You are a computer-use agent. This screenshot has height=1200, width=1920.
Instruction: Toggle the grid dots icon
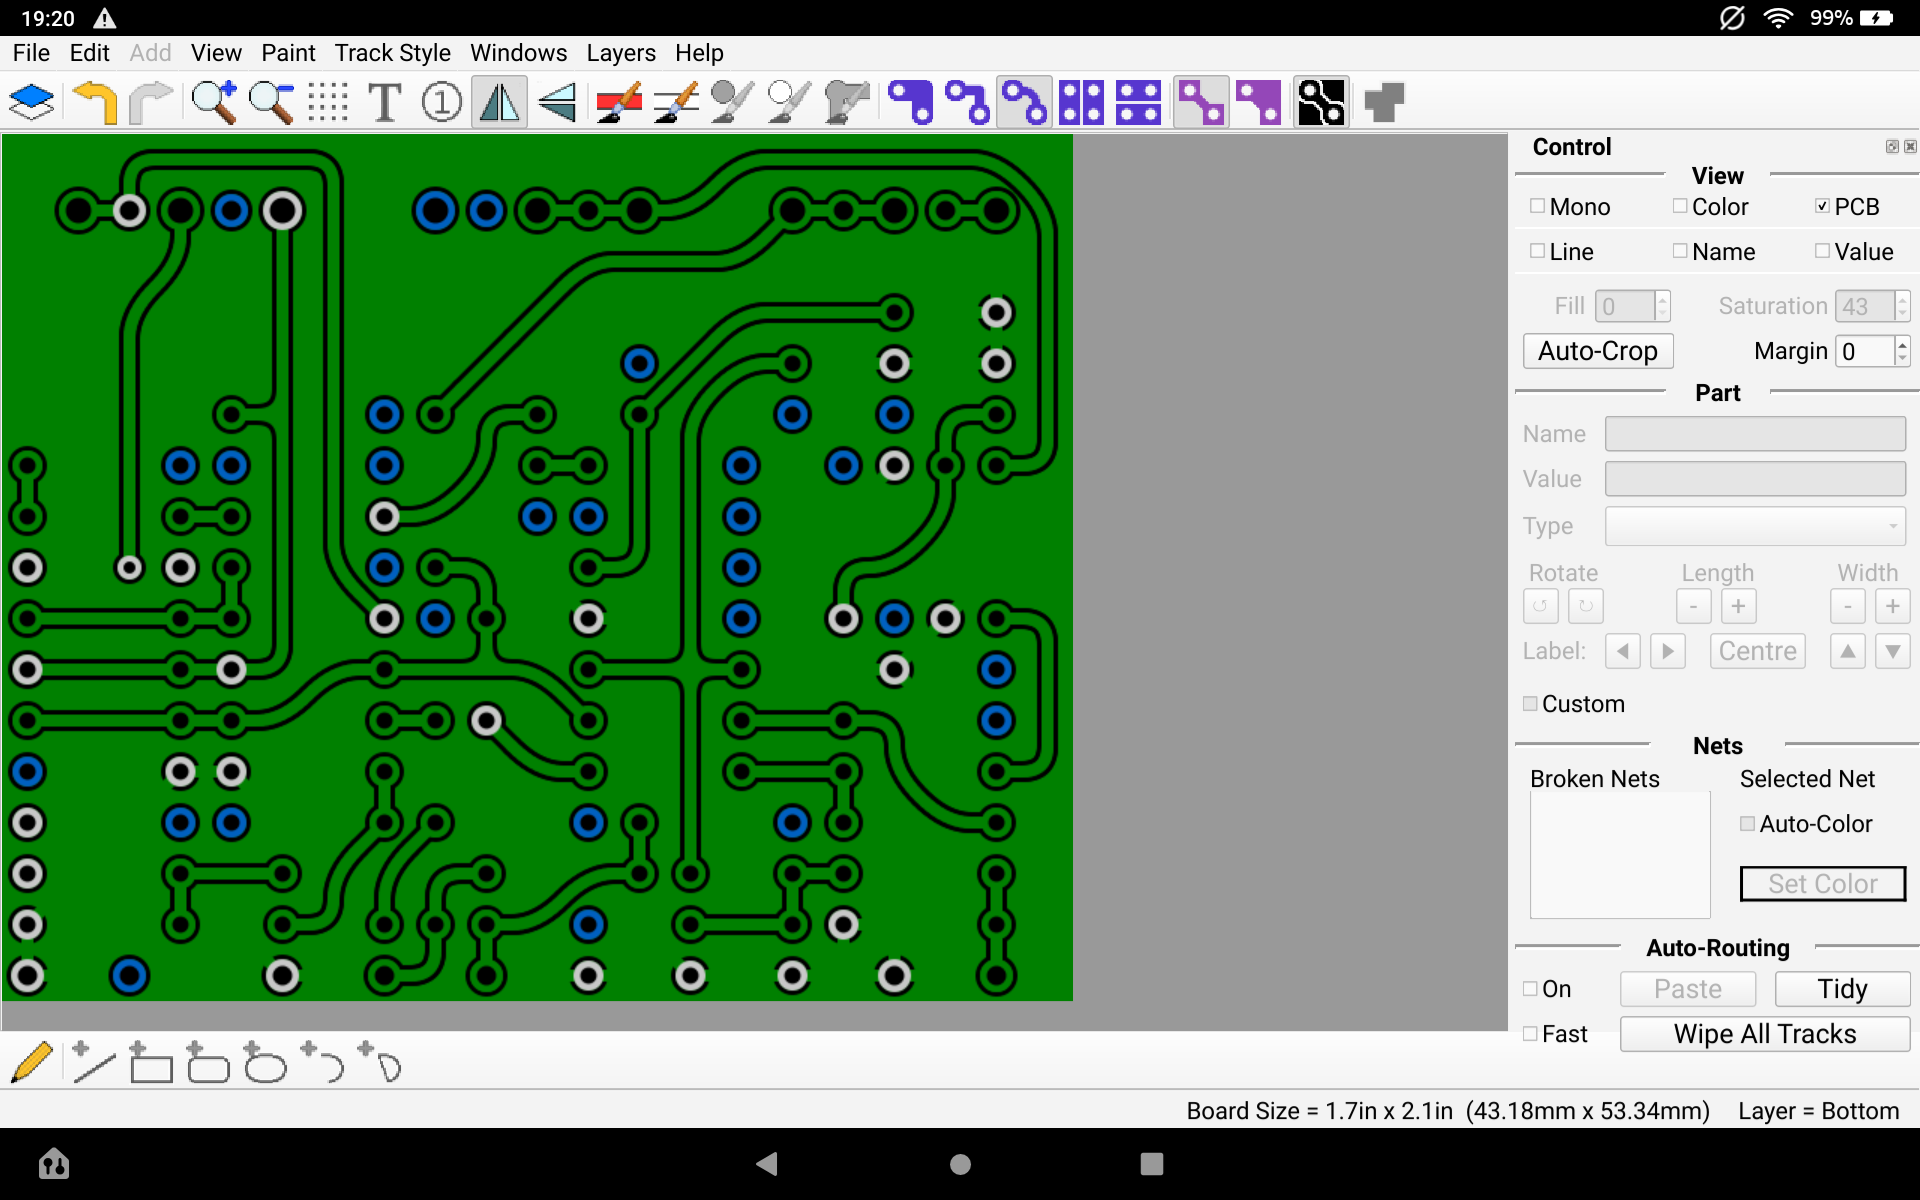point(327,102)
